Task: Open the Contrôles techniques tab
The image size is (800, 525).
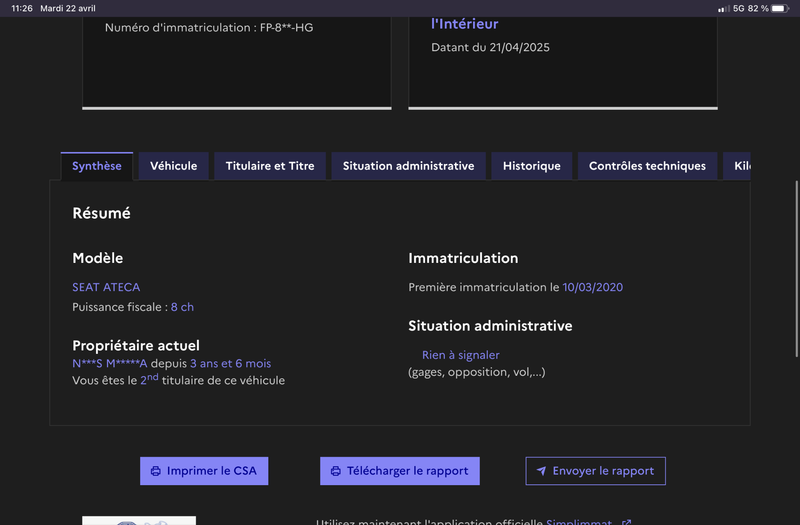Action: click(647, 166)
